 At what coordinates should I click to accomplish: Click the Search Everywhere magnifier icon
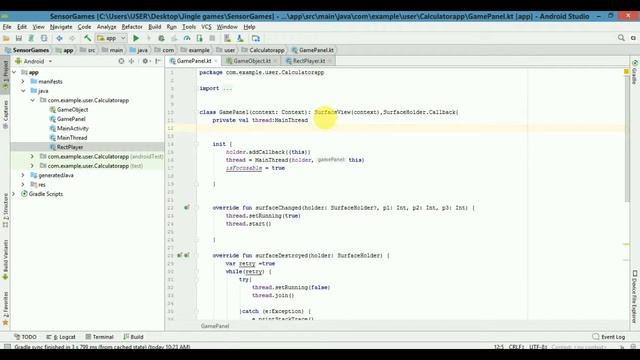621,38
